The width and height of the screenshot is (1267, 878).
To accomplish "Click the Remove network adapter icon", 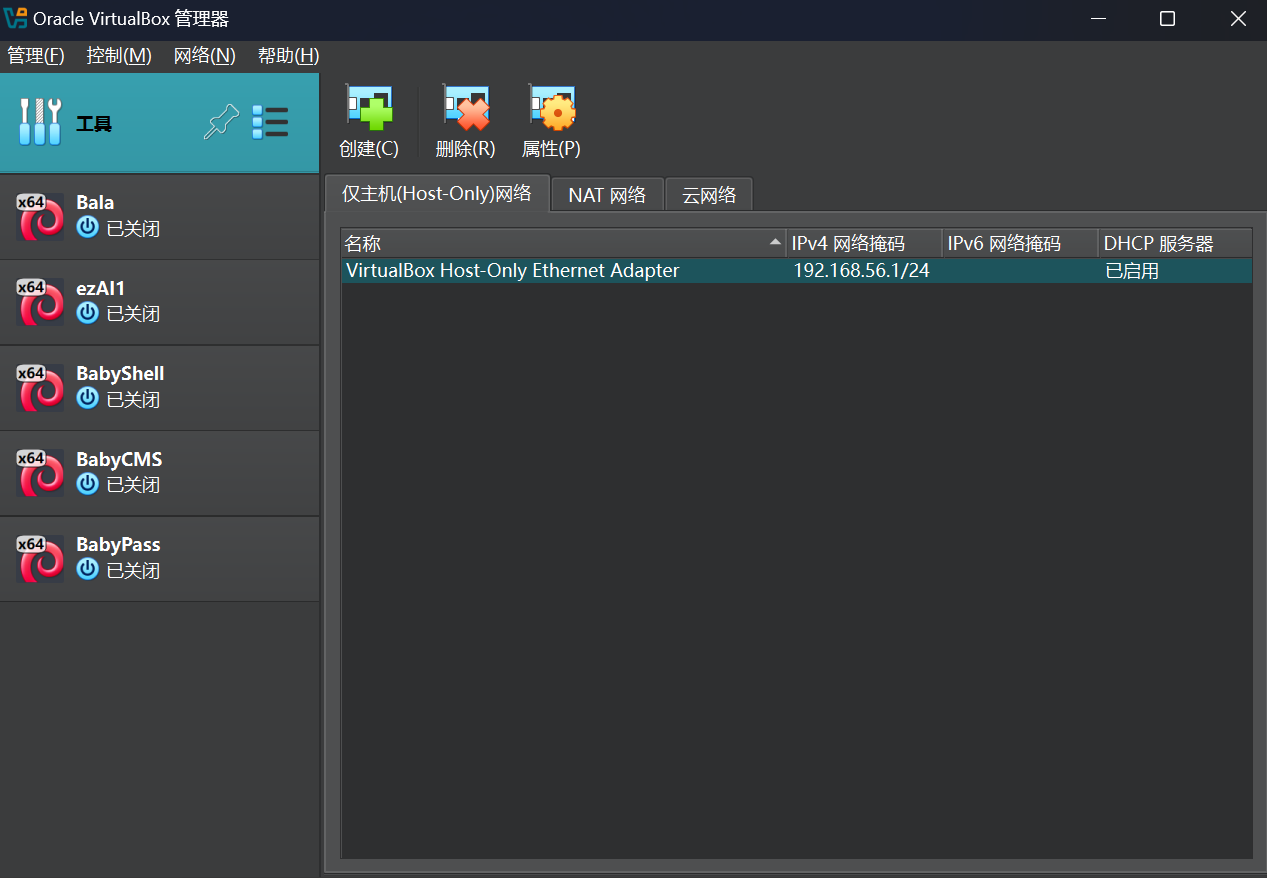I will 466,108.
